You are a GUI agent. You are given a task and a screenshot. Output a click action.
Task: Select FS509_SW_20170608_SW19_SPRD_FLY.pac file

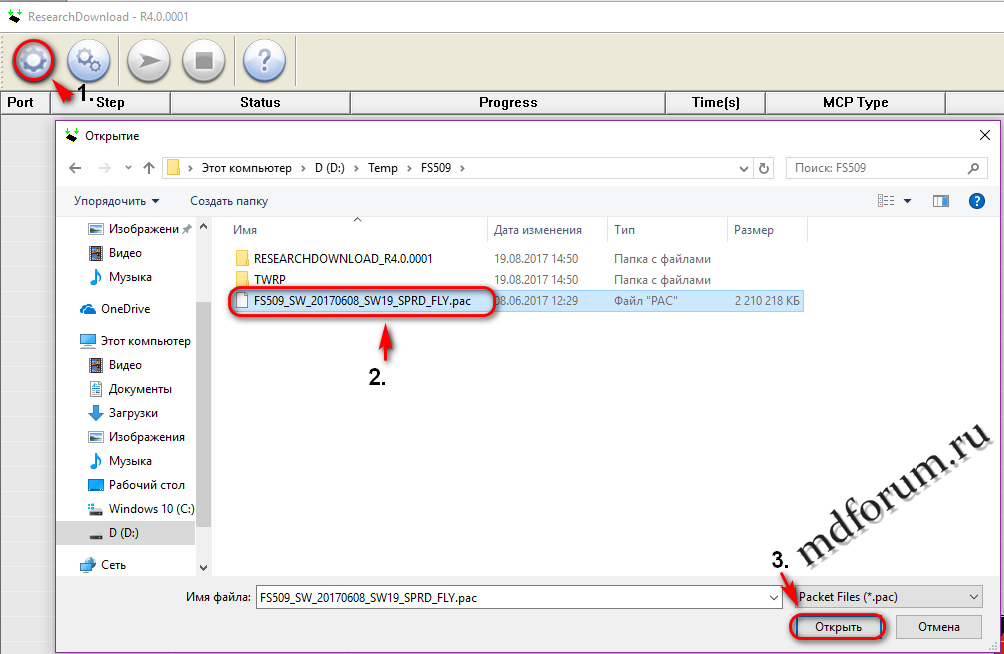pos(362,301)
